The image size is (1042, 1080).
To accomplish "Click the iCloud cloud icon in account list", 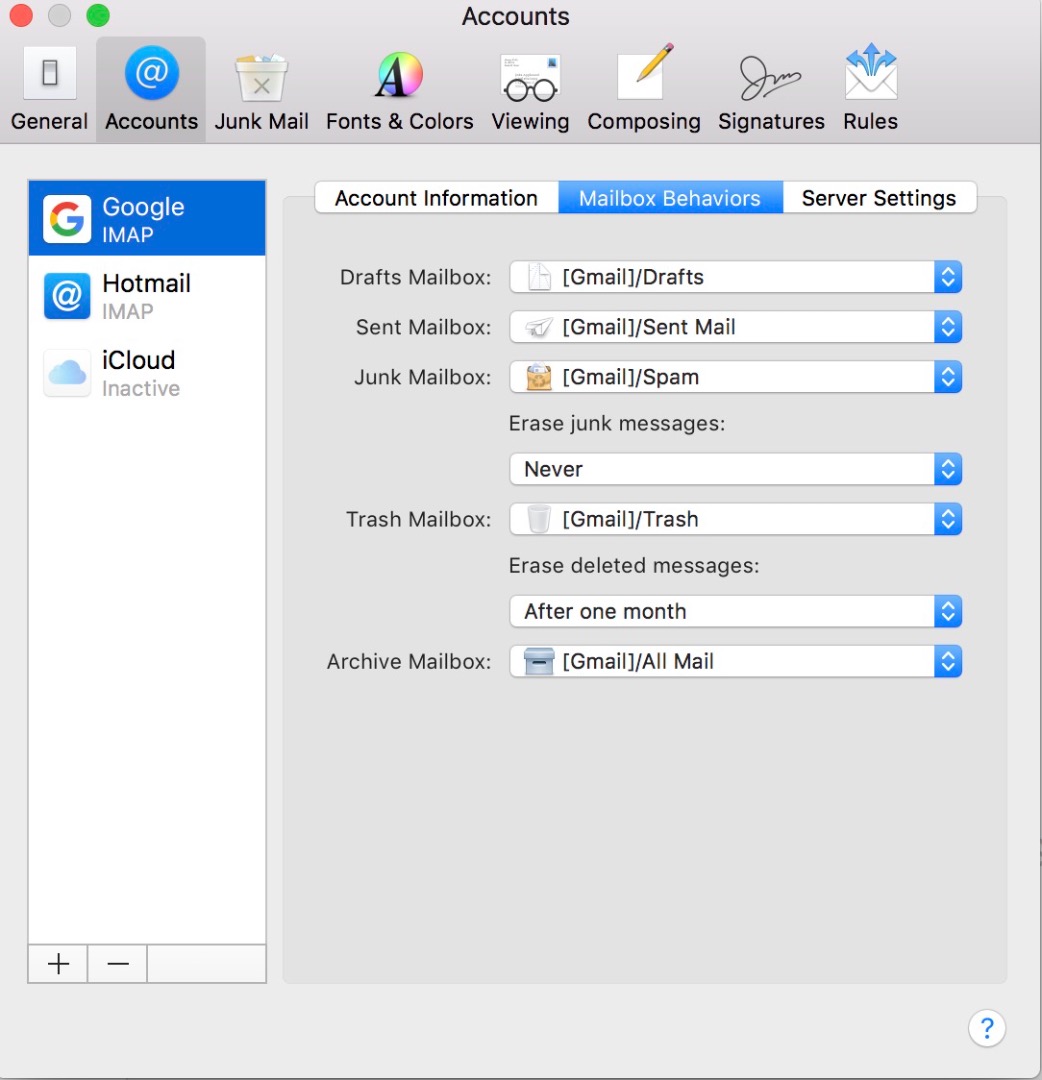I will click(67, 373).
